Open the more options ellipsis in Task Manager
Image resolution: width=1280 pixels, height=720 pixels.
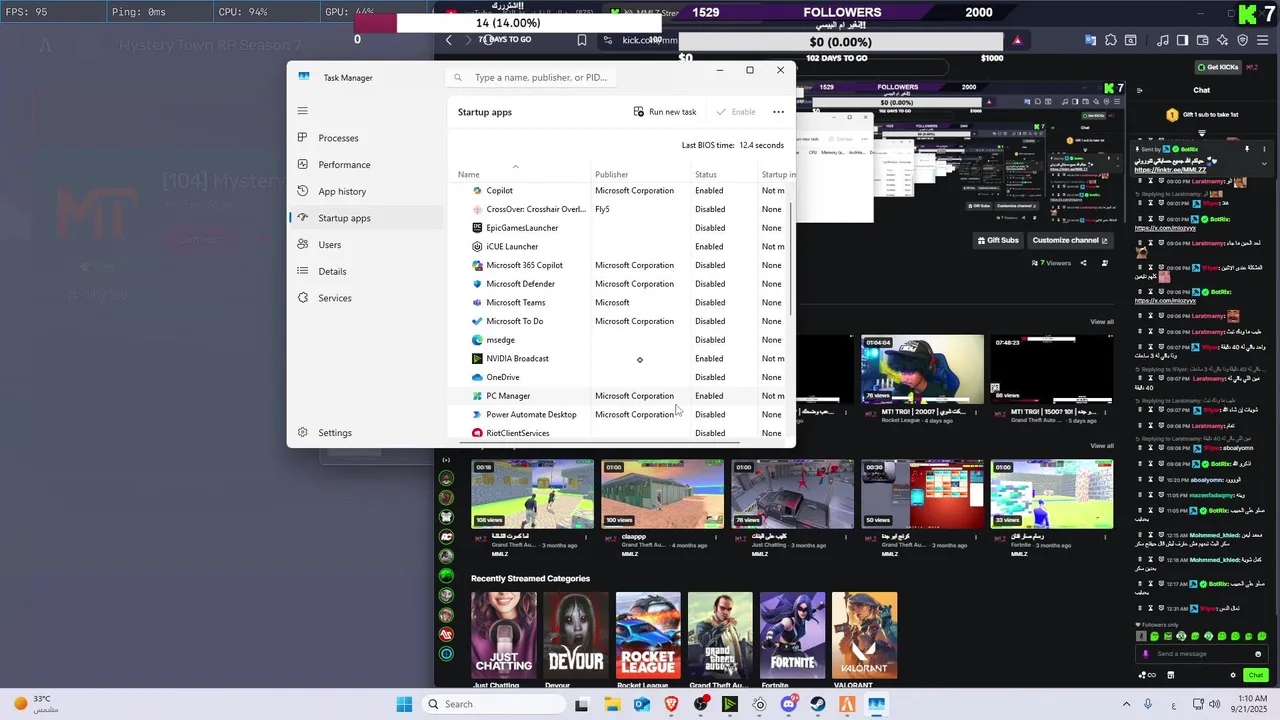click(778, 112)
